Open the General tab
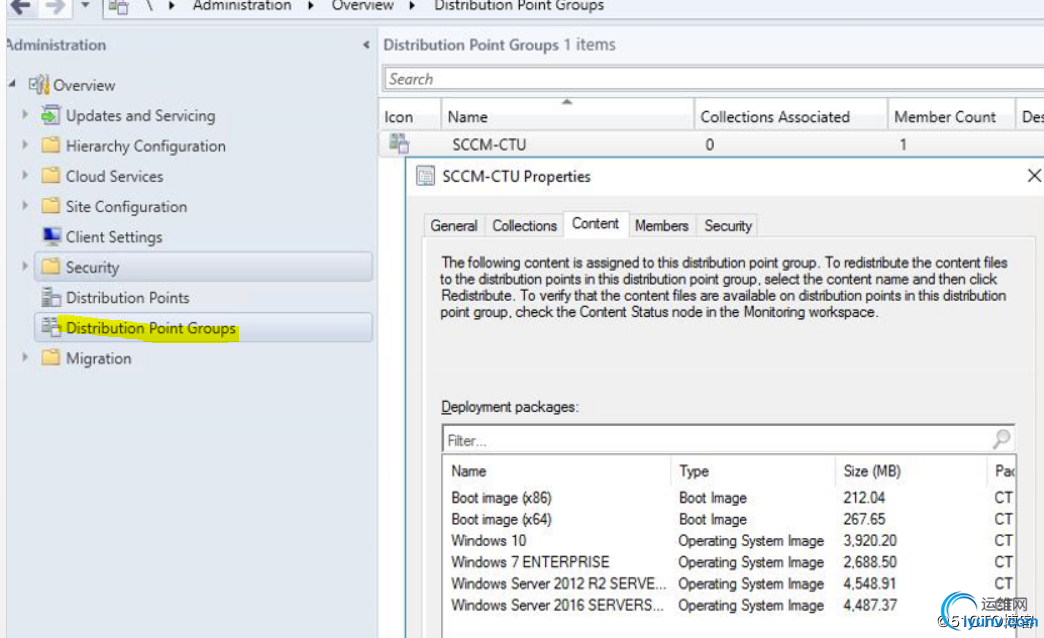This screenshot has height=638, width=1044. pos(453,226)
